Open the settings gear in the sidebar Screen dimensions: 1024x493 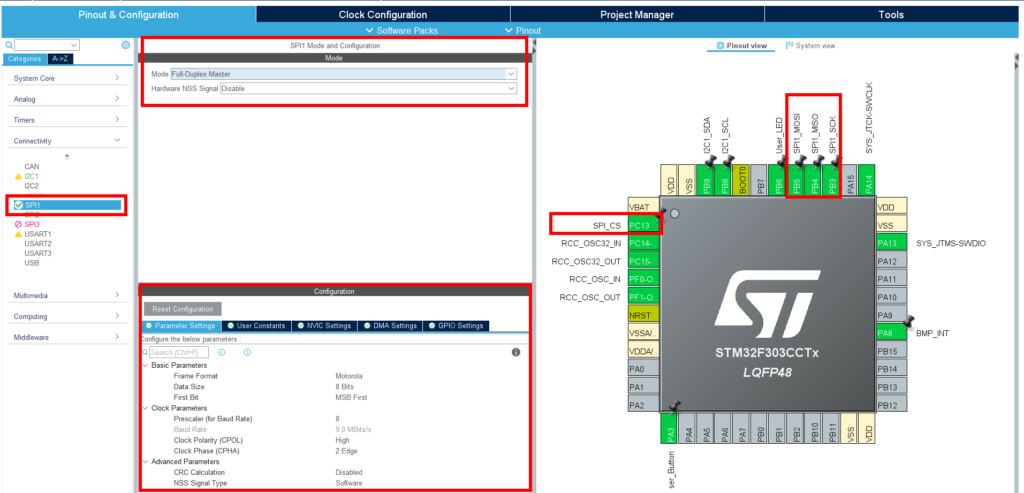coord(125,45)
